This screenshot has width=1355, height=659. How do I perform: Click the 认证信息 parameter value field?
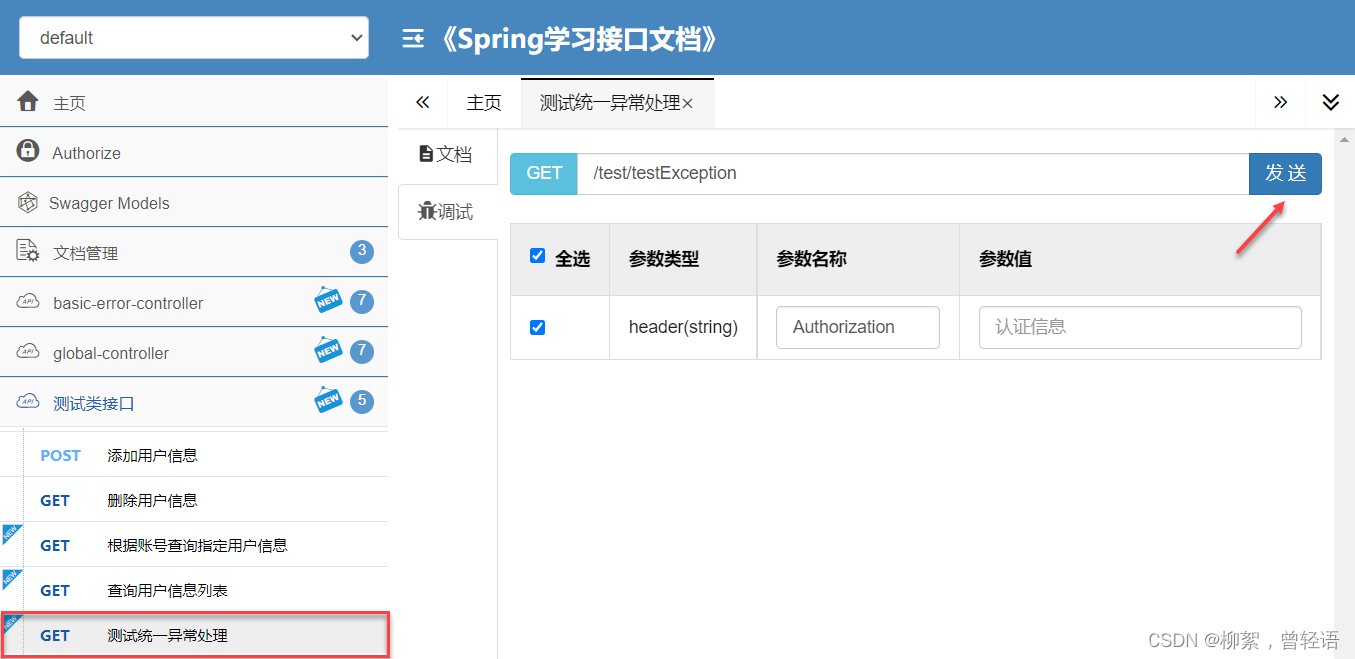(1140, 327)
